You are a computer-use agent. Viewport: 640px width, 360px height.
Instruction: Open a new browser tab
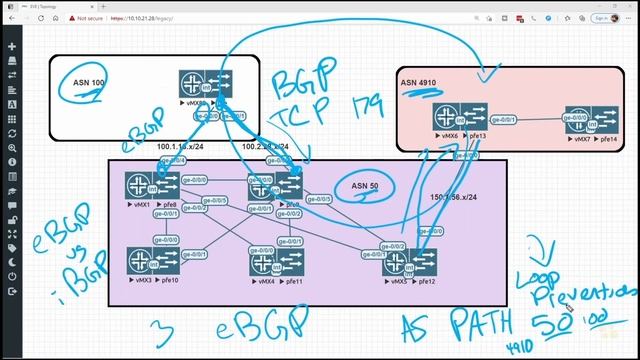point(104,7)
